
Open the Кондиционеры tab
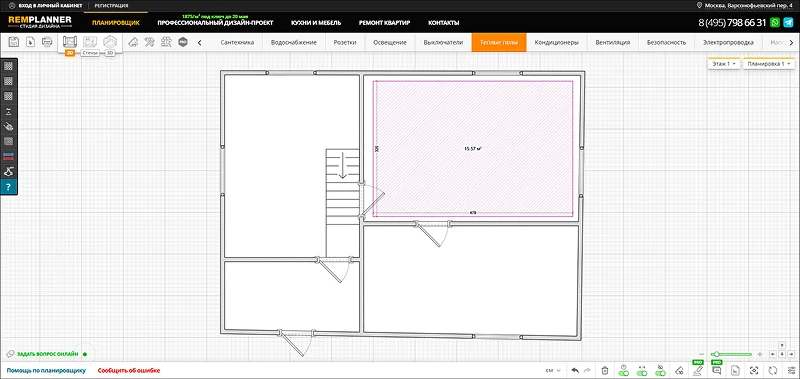click(x=556, y=42)
